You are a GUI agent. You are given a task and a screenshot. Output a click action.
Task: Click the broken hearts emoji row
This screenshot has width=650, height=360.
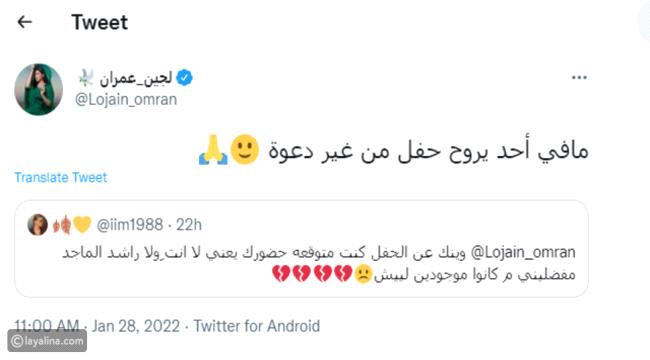(312, 274)
